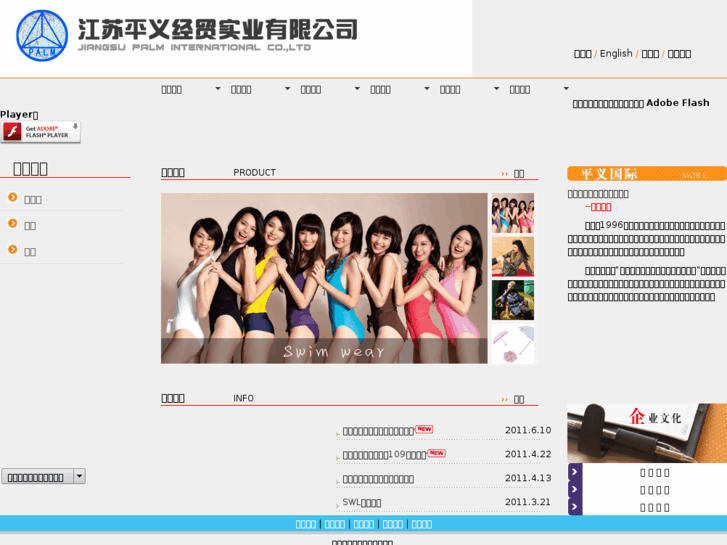727x545 pixels.
Task: Open the middle link in blue footer bar
Action: 364,524
